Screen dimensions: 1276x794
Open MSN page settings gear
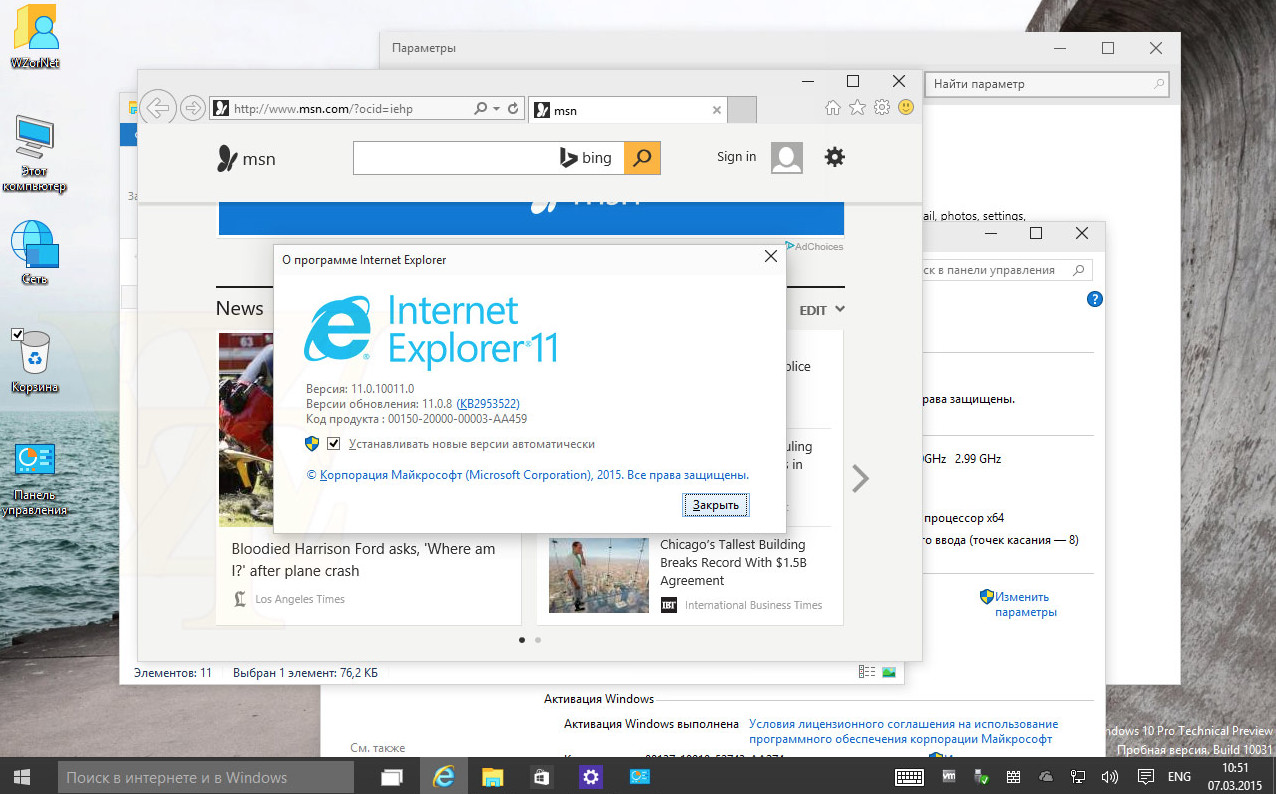coord(835,157)
